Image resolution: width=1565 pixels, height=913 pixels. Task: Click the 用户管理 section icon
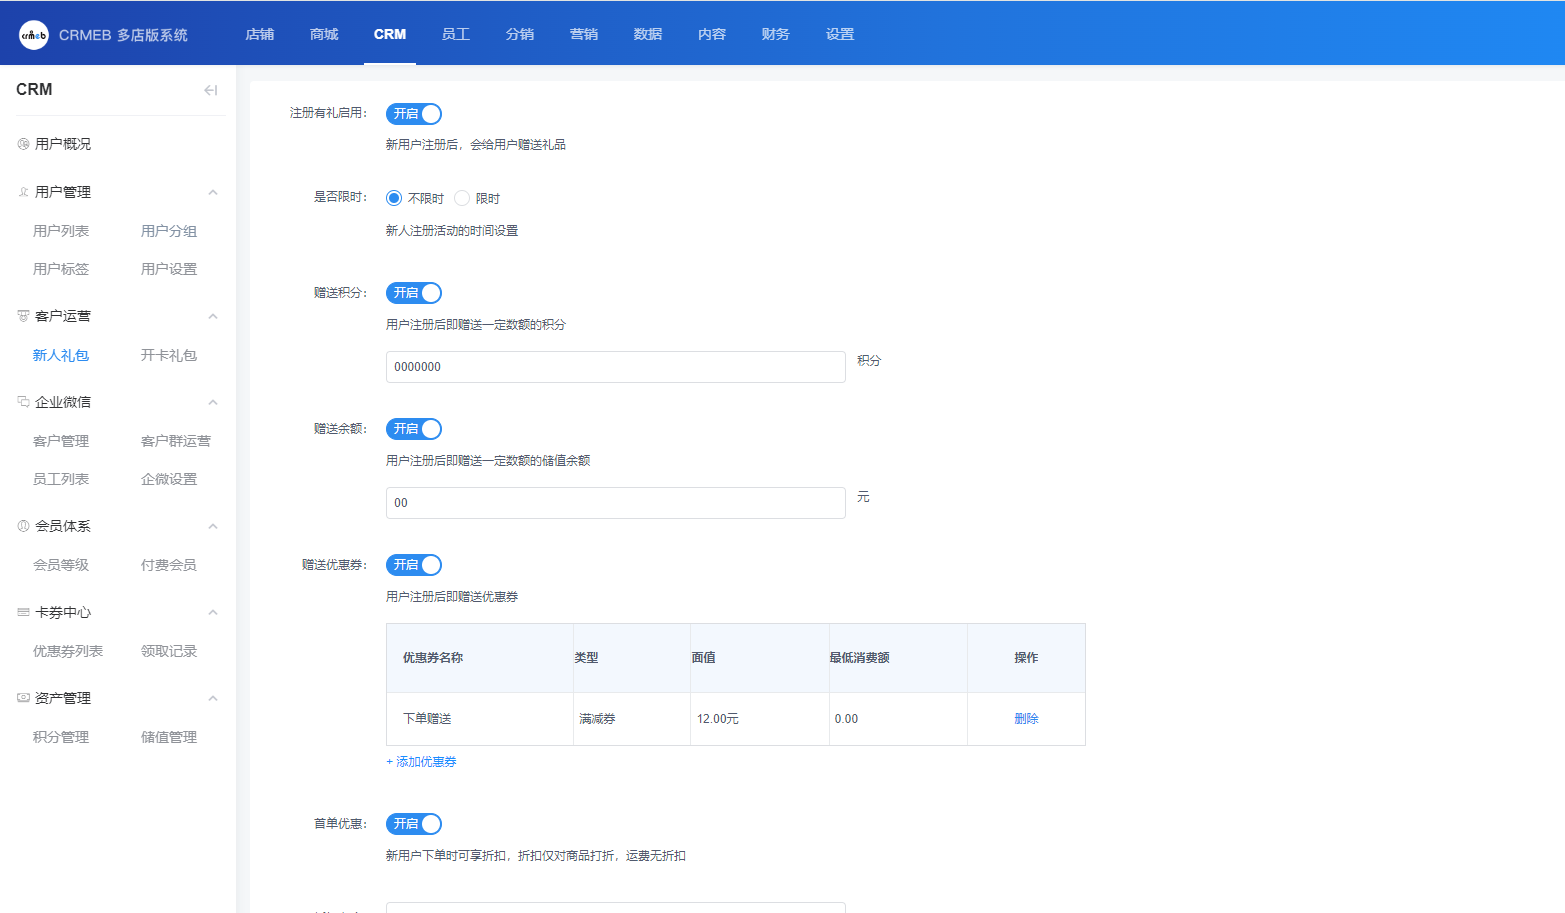tap(23, 192)
